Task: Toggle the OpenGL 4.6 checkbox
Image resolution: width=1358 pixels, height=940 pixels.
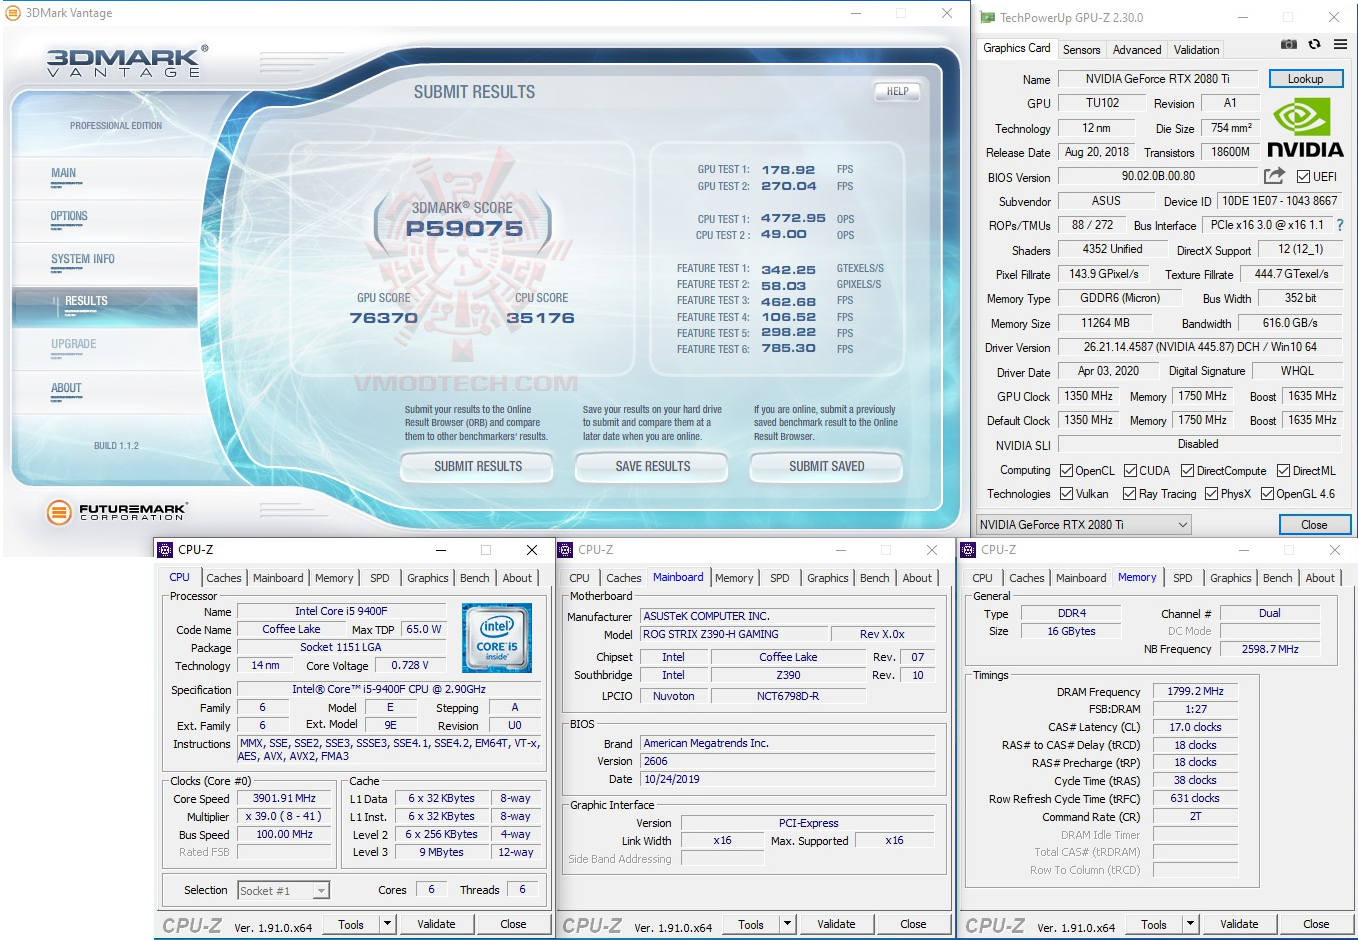Action: pyautogui.click(x=1267, y=494)
